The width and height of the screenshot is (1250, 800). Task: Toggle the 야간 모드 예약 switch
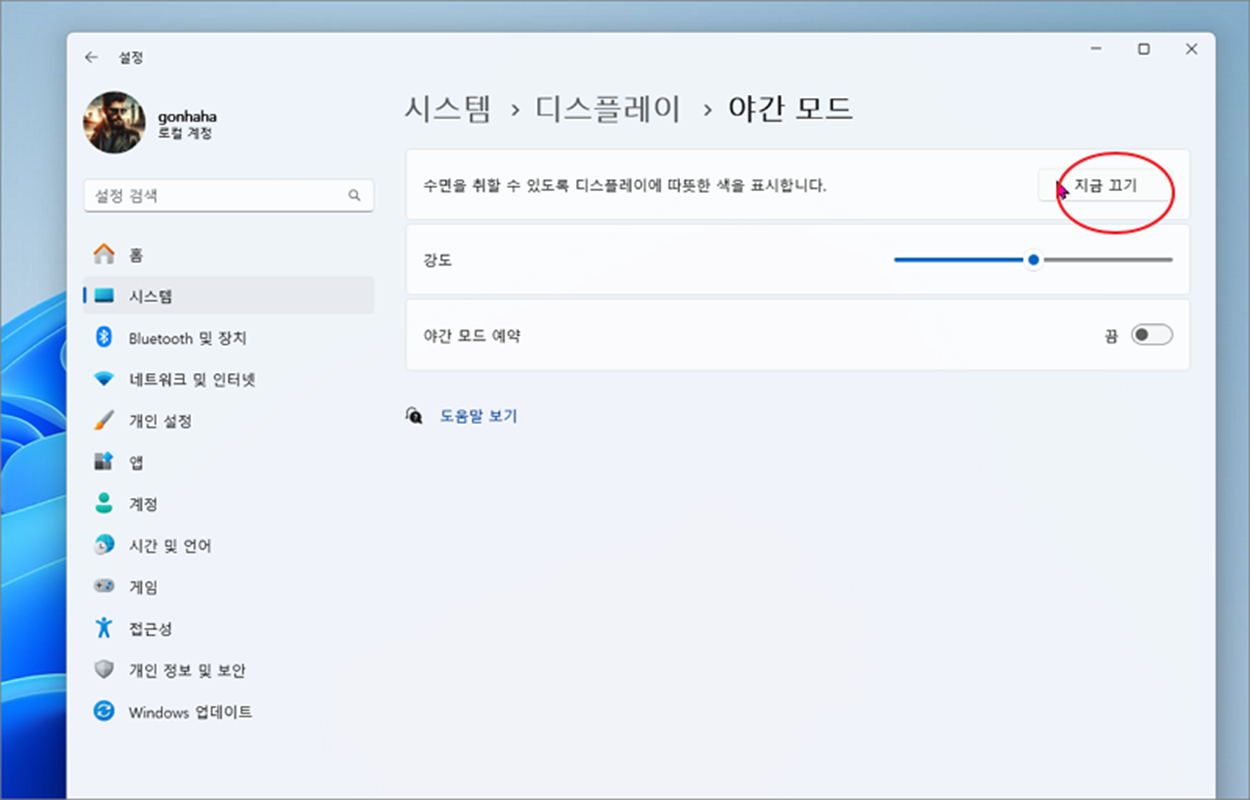coord(1151,336)
